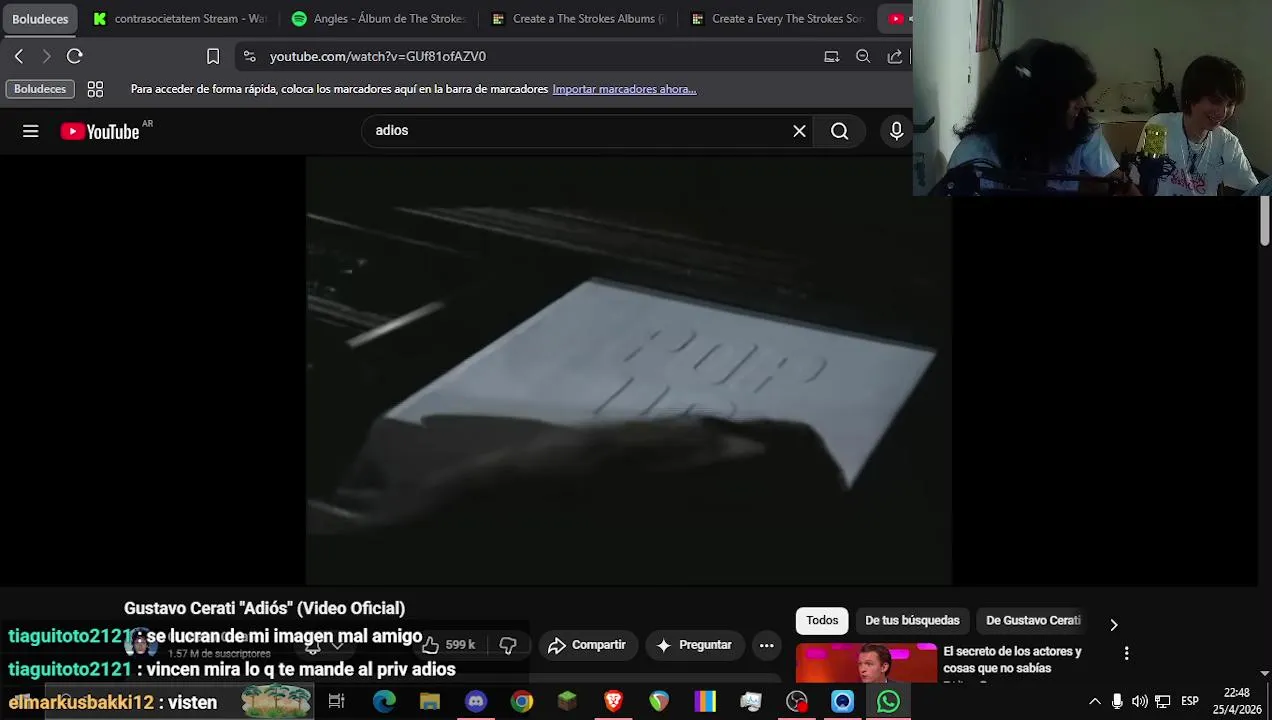
Task: Select the Todos filter chip
Action: click(822, 620)
